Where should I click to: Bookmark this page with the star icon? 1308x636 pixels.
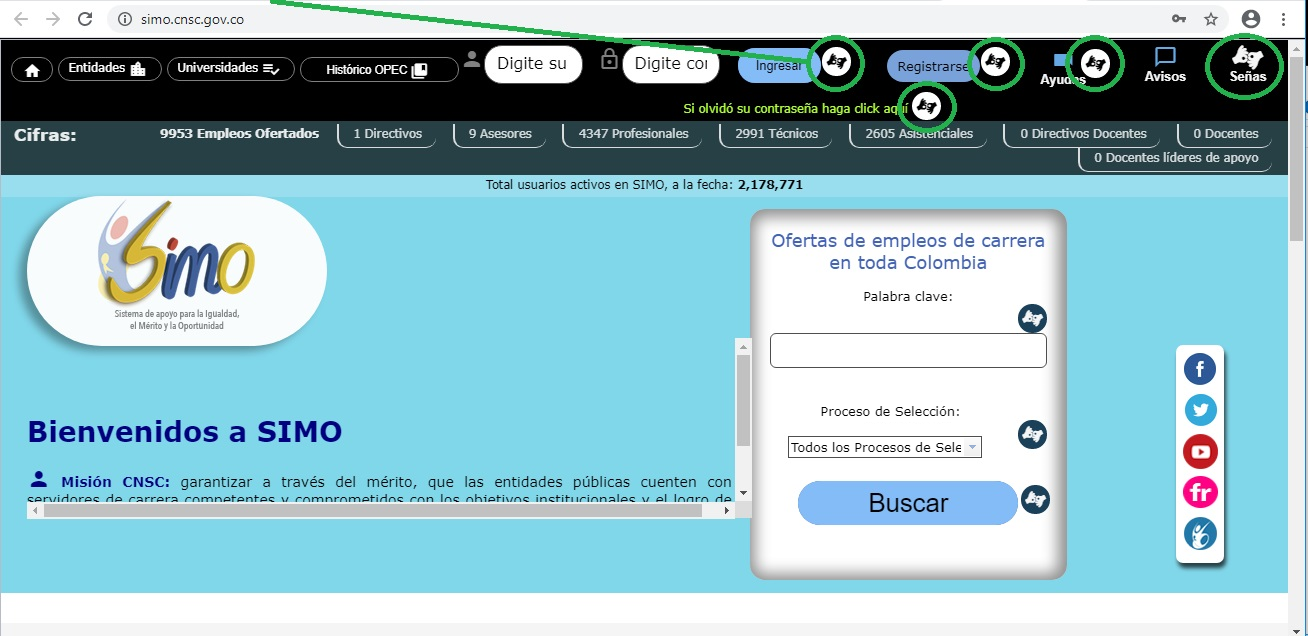coord(1211,19)
